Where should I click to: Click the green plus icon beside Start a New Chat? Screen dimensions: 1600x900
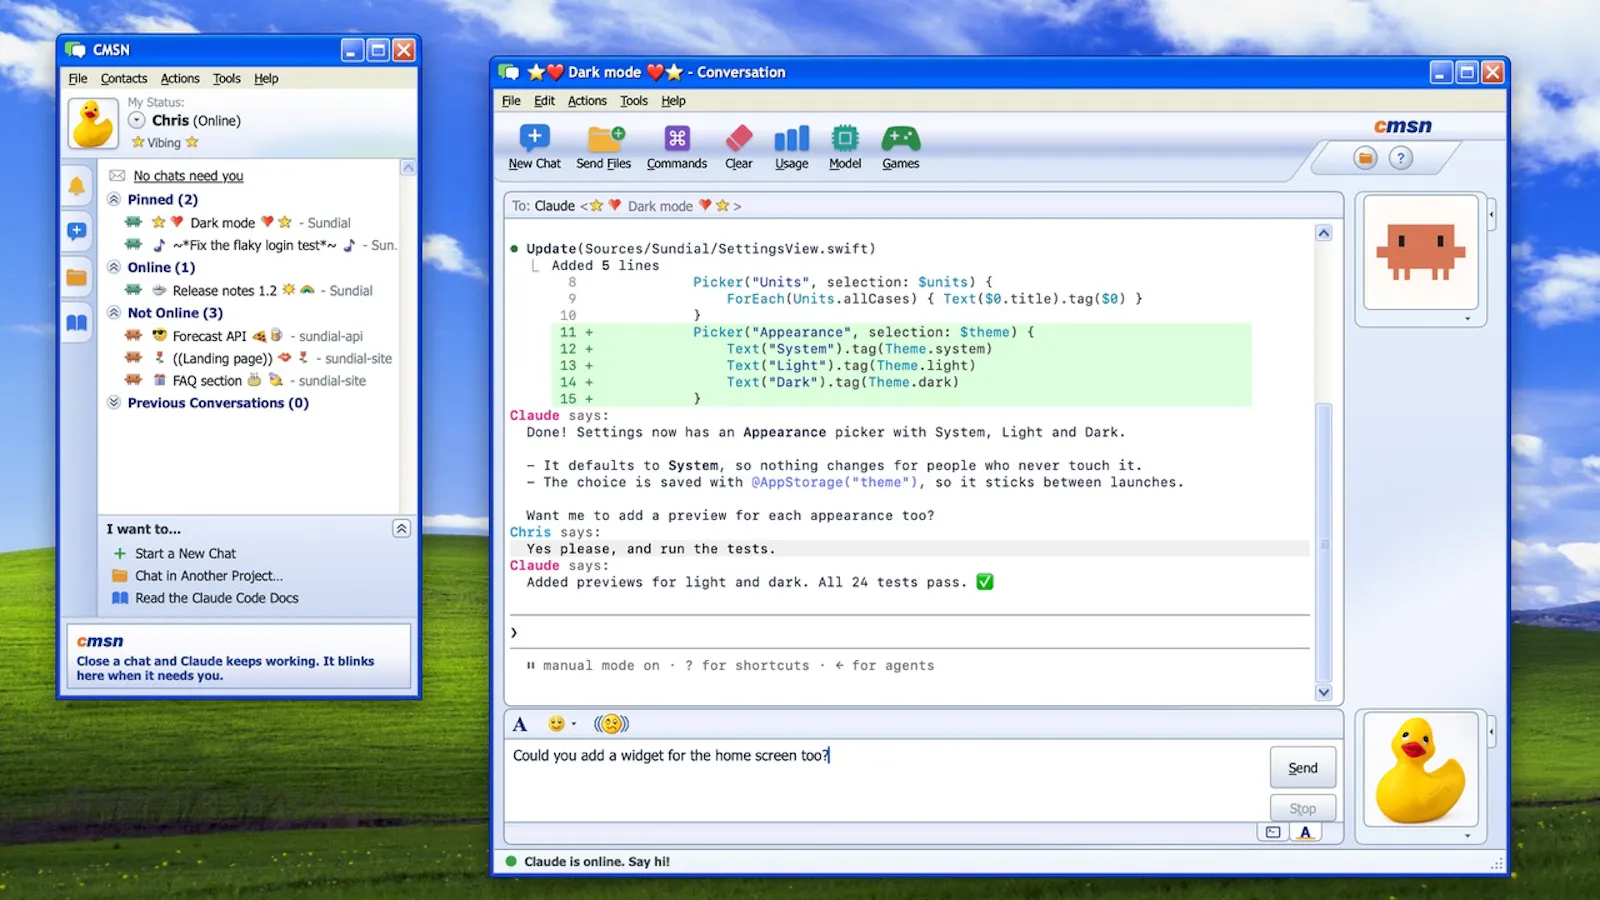(120, 553)
